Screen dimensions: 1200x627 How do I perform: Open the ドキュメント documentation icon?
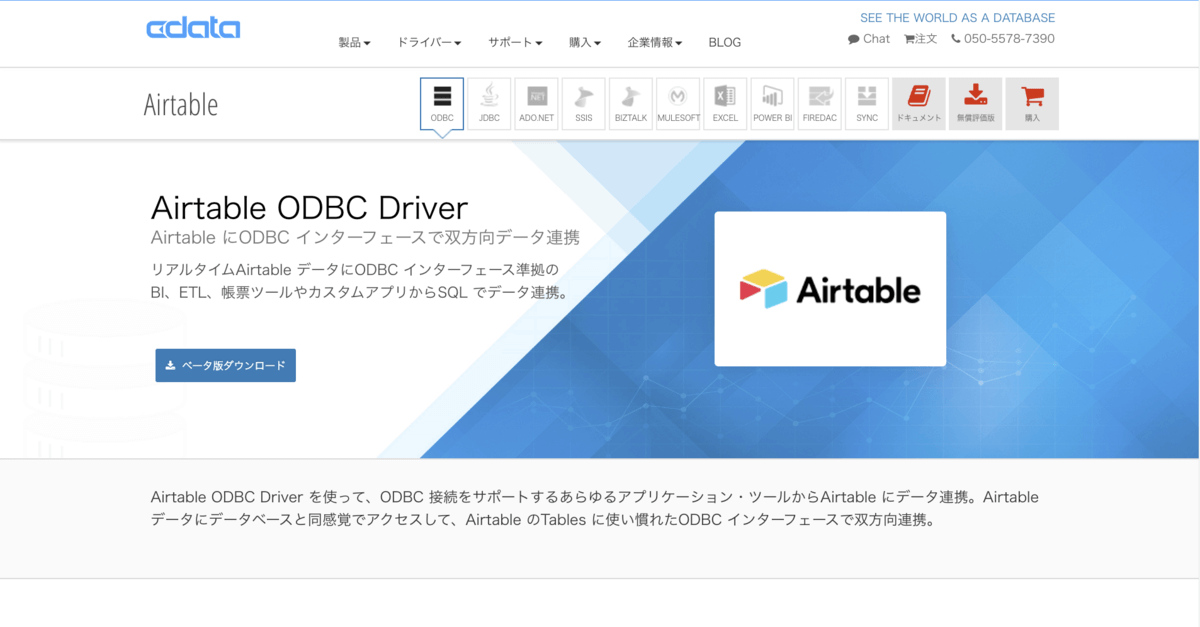tap(919, 104)
